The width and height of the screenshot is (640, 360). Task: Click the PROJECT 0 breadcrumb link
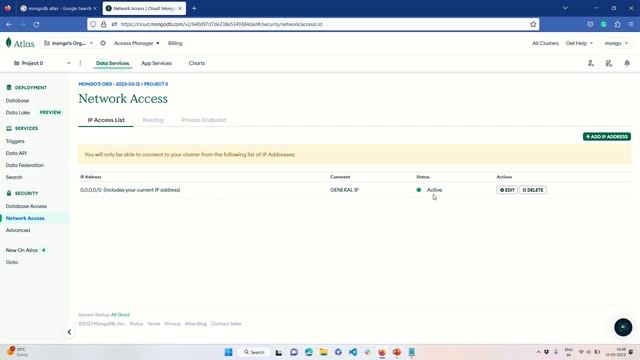coord(156,84)
